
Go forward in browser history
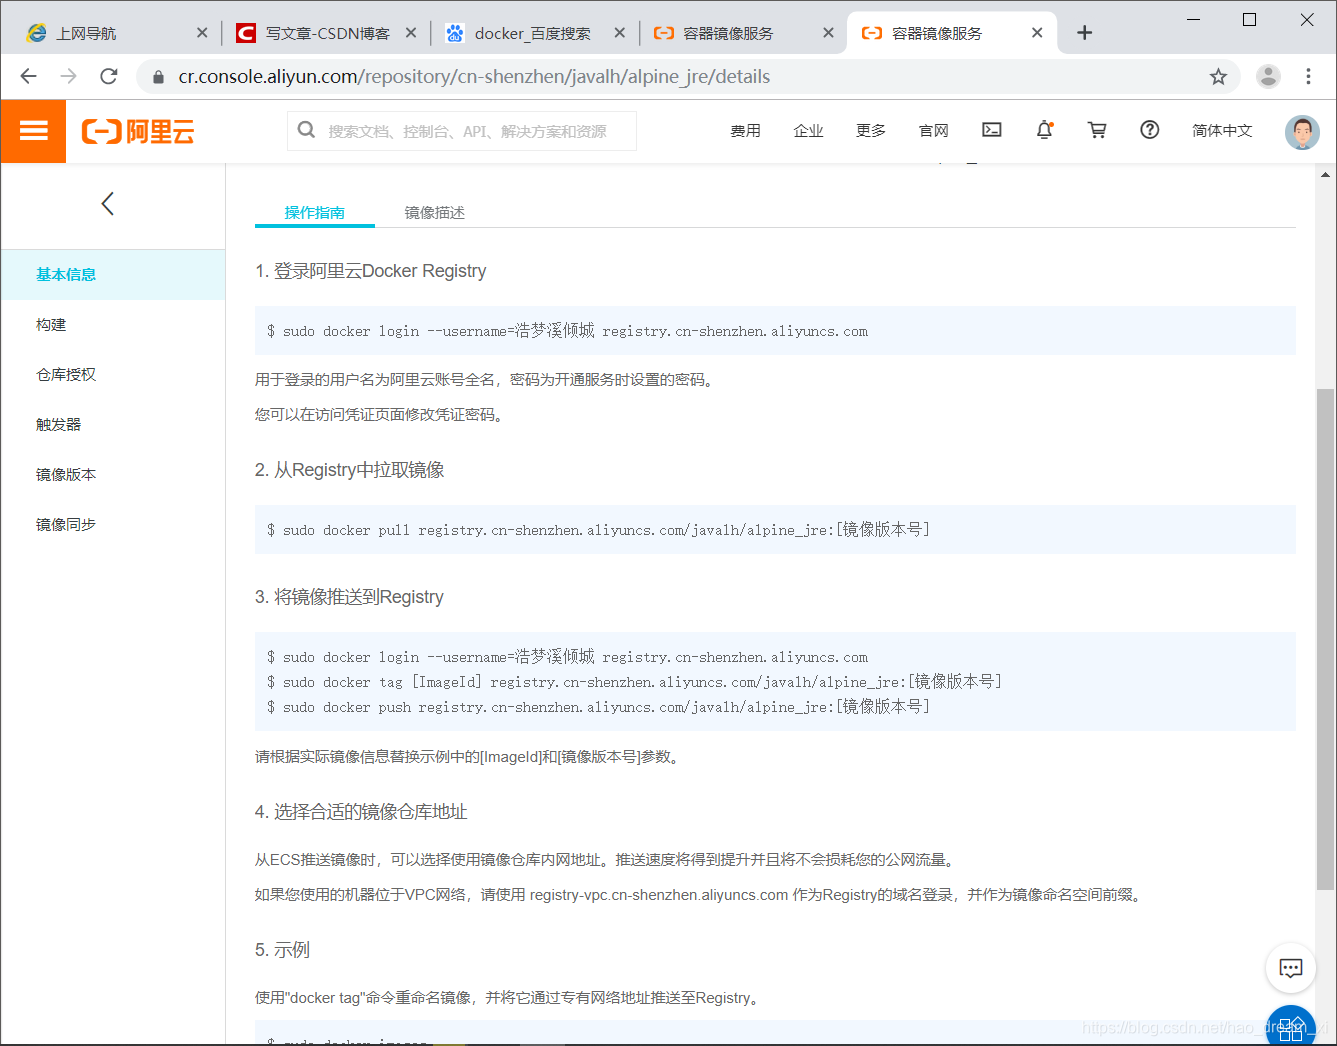point(68,76)
